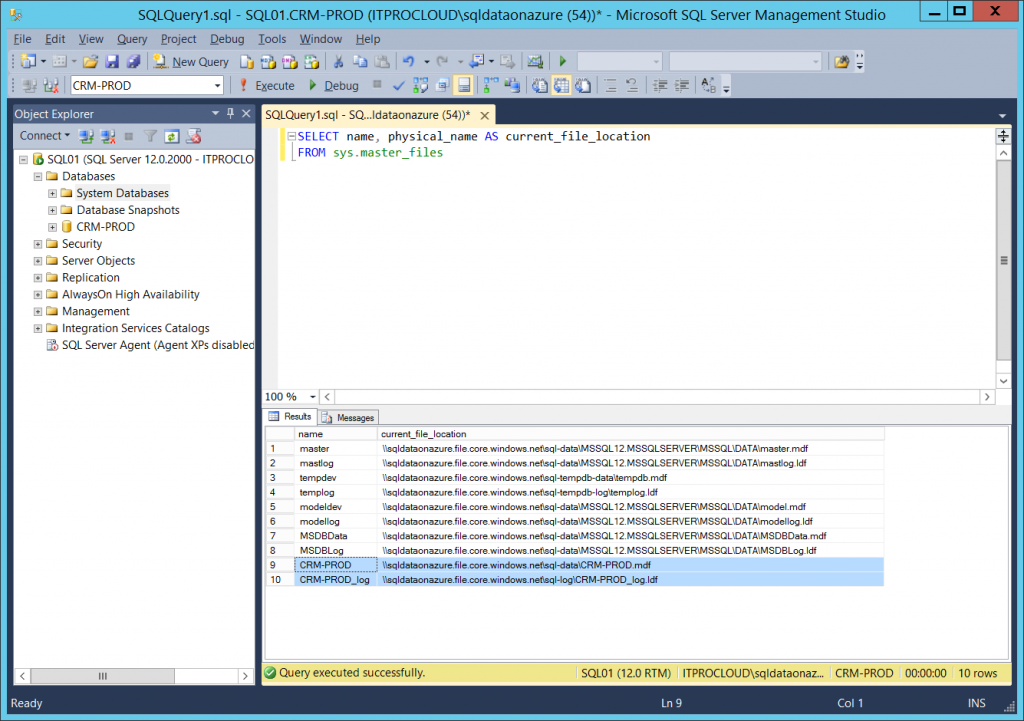The height and width of the screenshot is (721, 1024).
Task: Click the New Query button
Action: tap(191, 61)
